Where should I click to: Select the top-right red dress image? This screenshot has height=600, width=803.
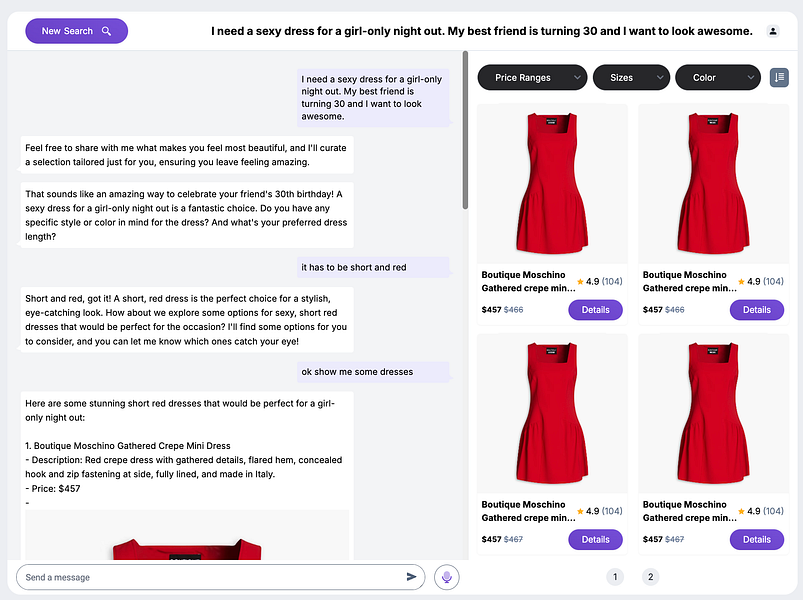point(713,184)
